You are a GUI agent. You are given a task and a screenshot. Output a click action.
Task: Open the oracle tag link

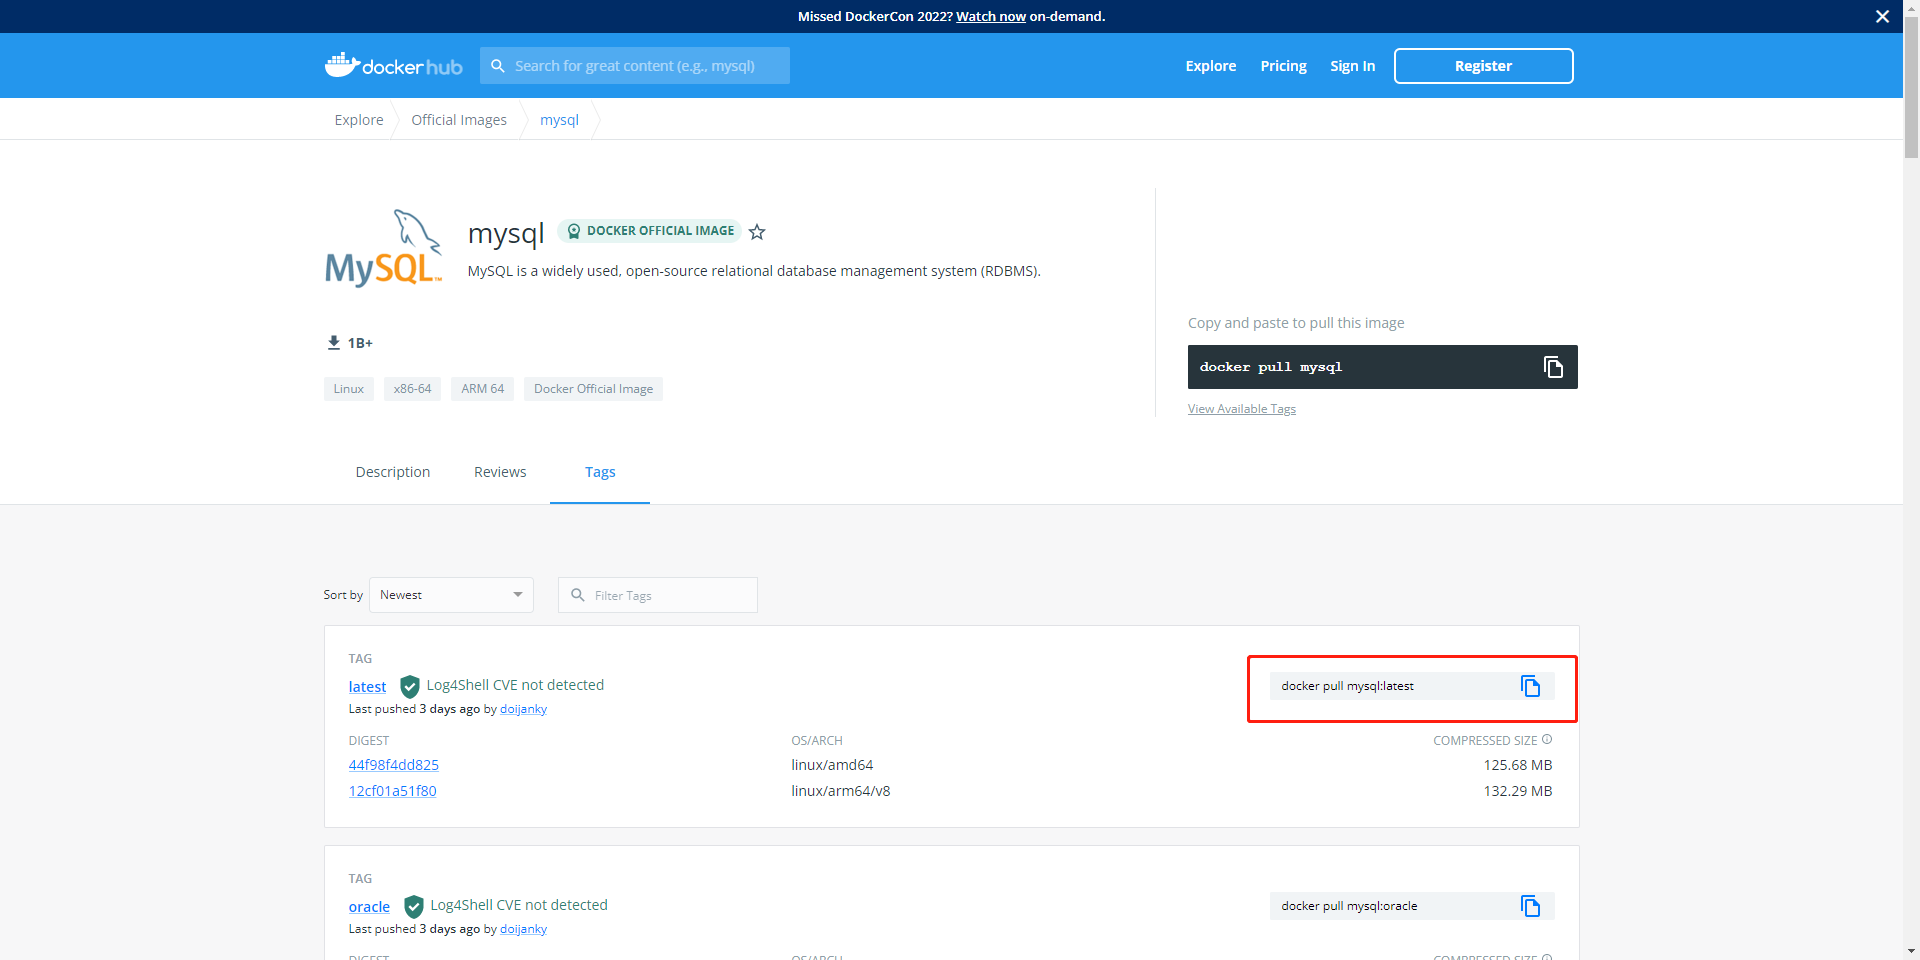point(369,907)
